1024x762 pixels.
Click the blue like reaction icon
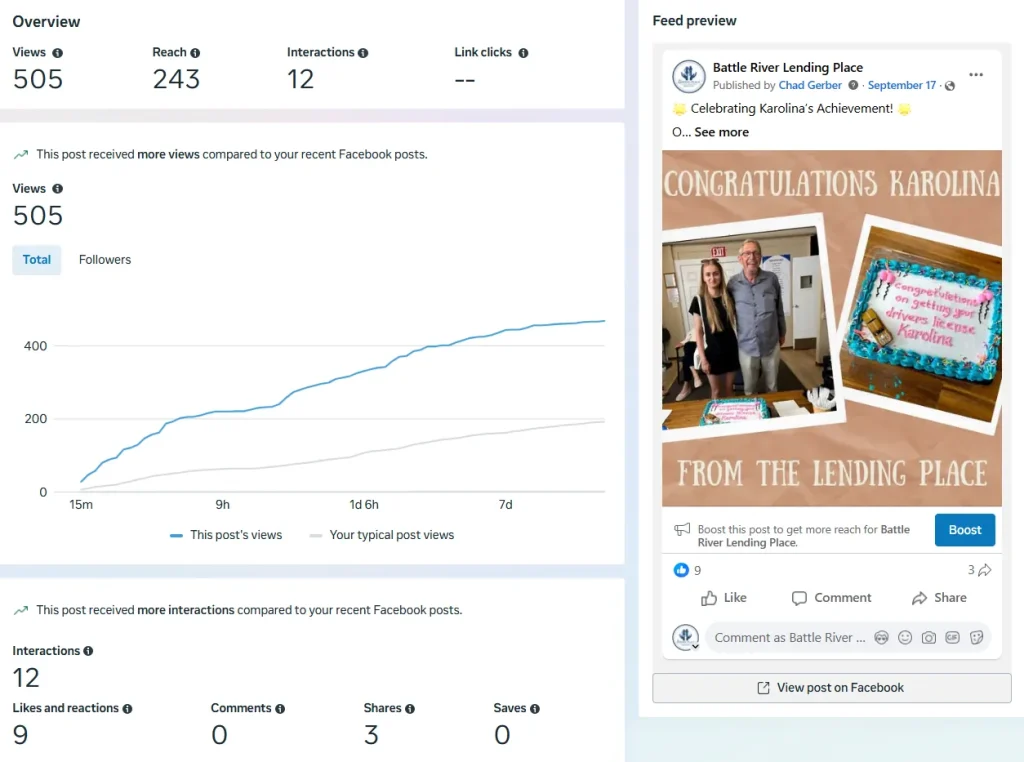tap(681, 570)
